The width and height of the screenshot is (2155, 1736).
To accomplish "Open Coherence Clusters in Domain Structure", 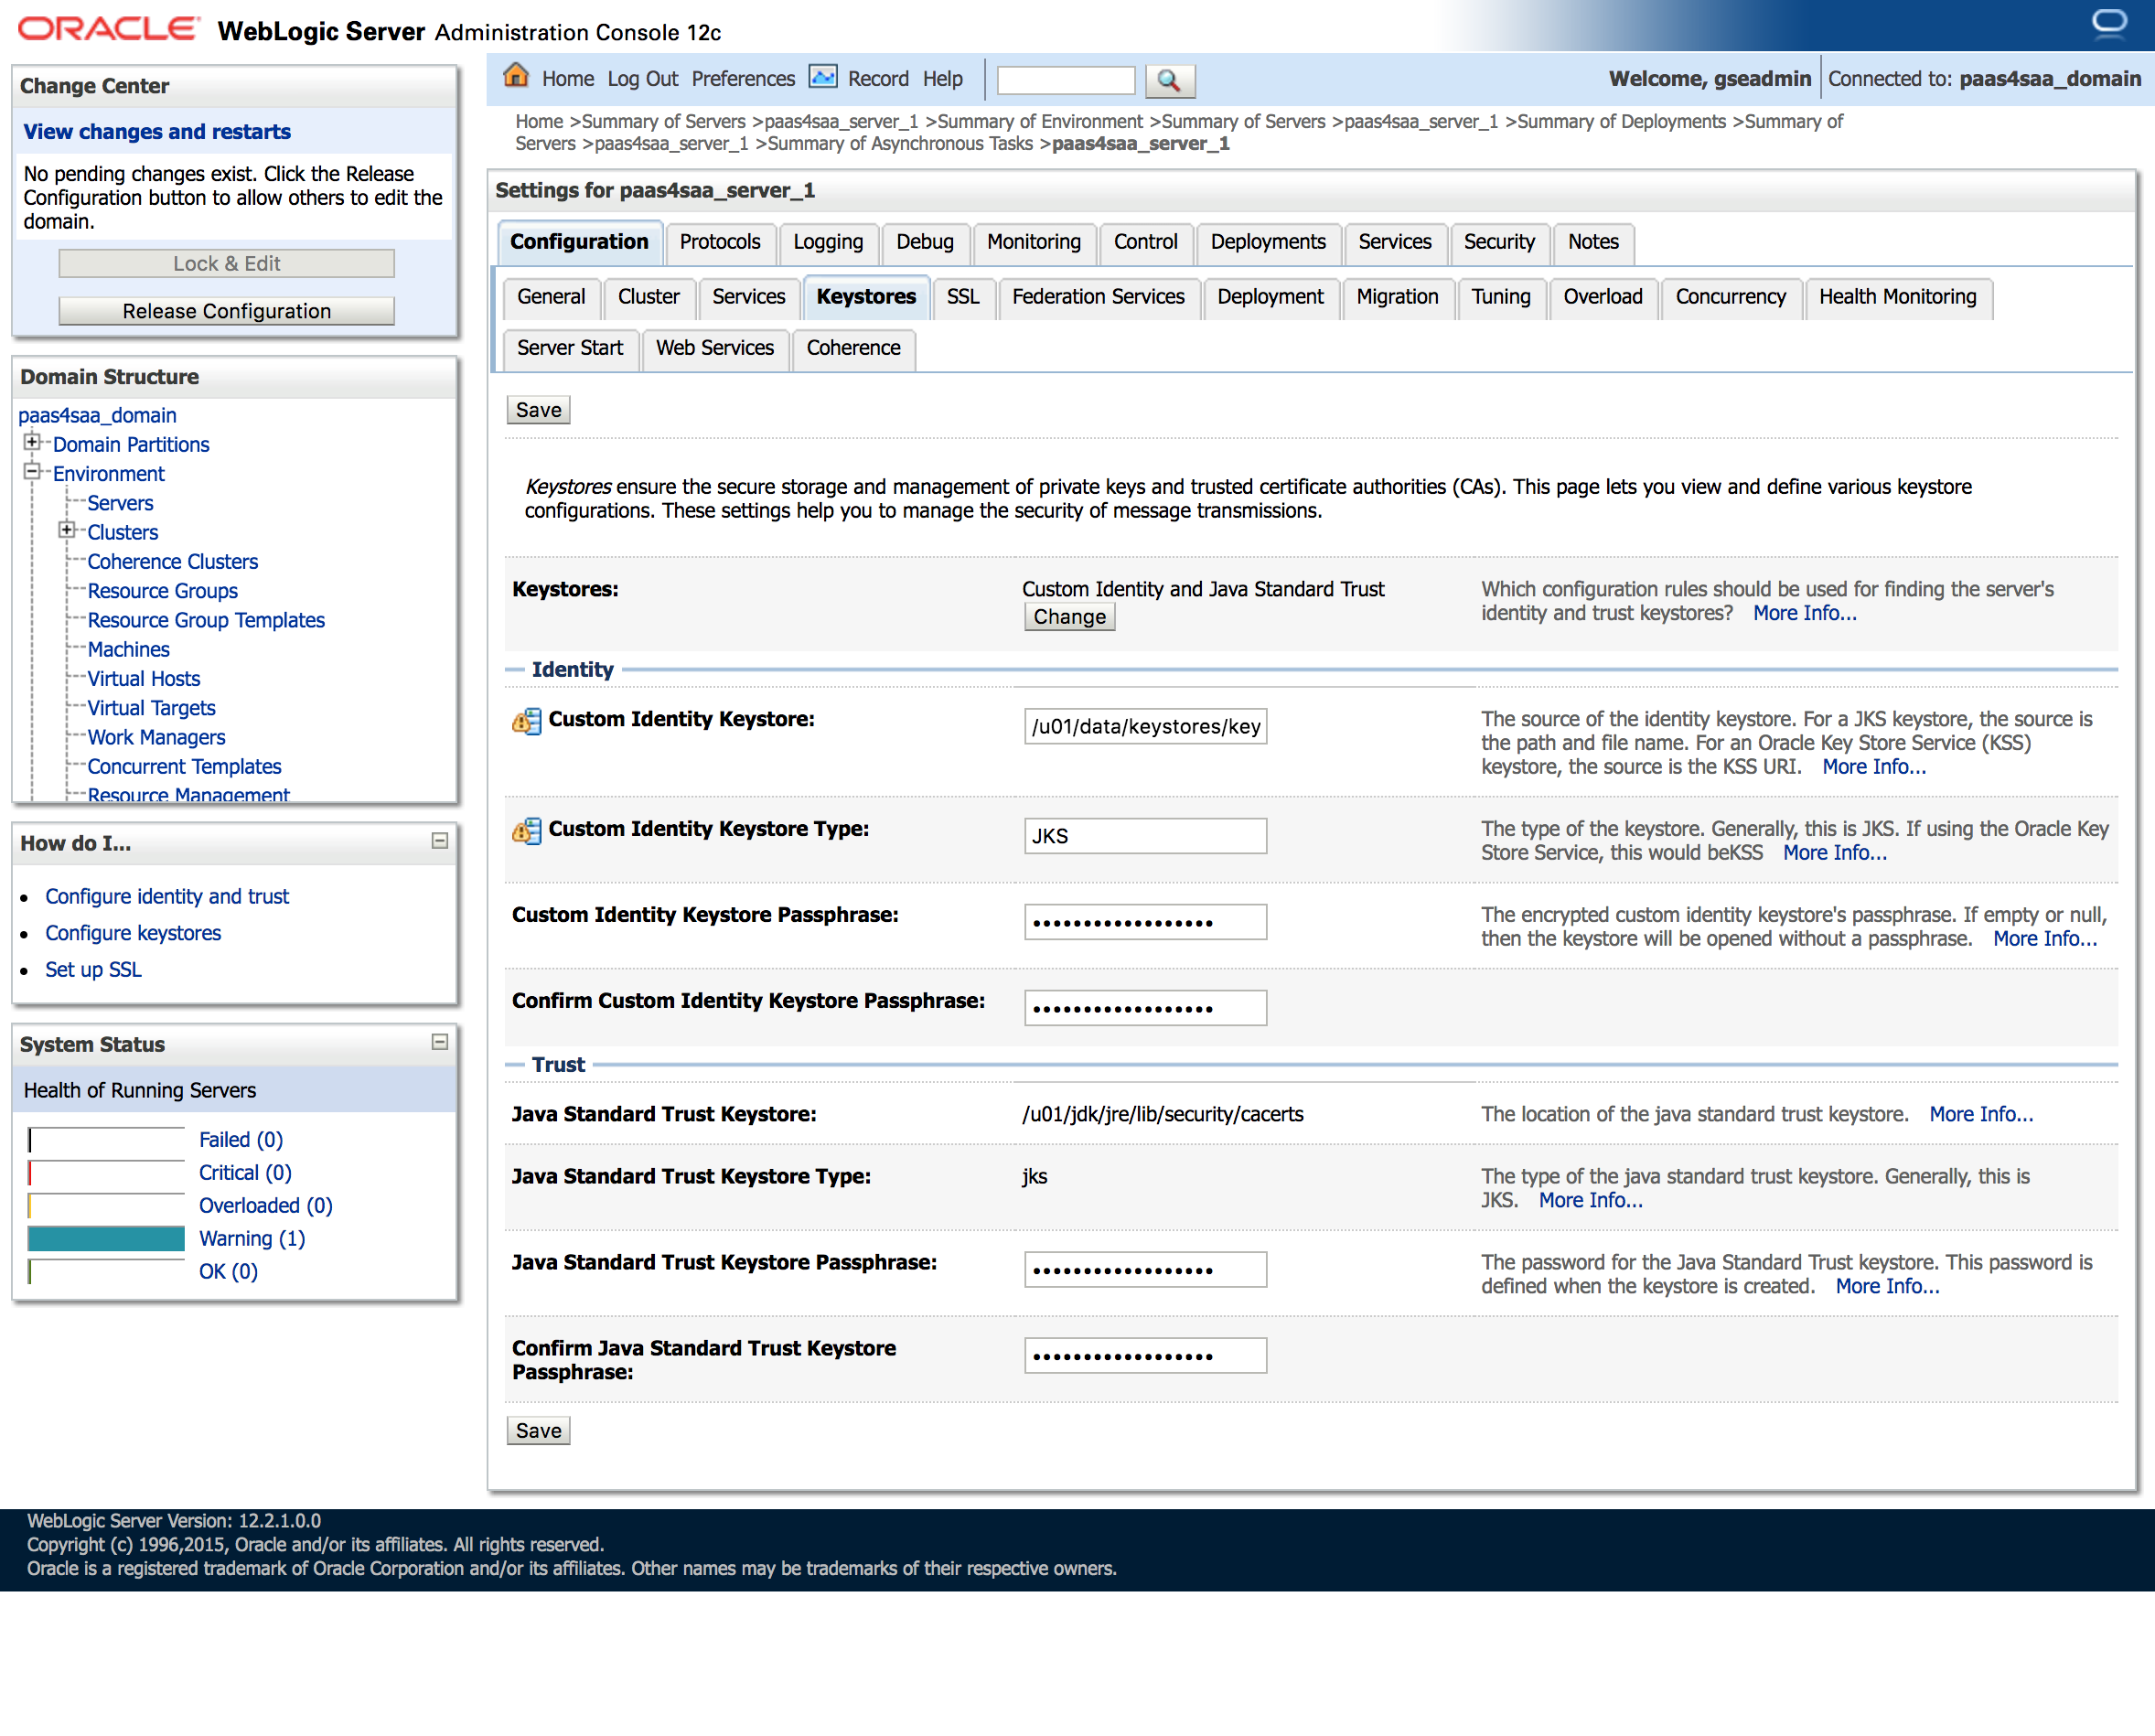I will point(172,562).
